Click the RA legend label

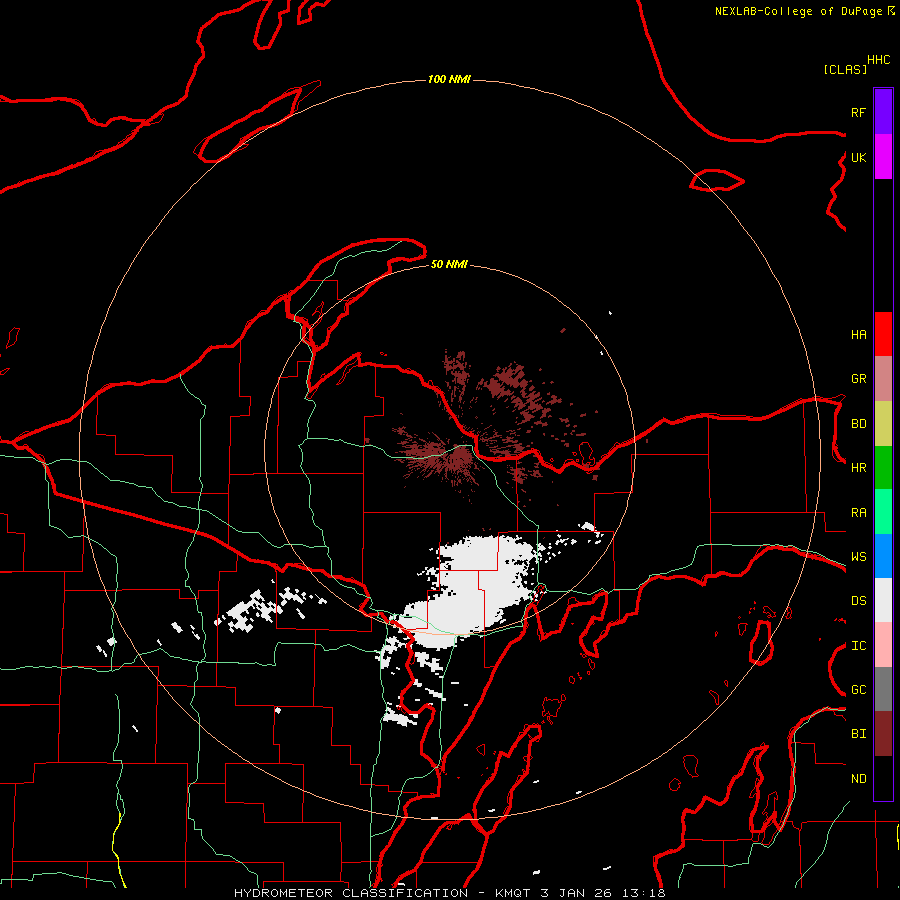tap(858, 513)
